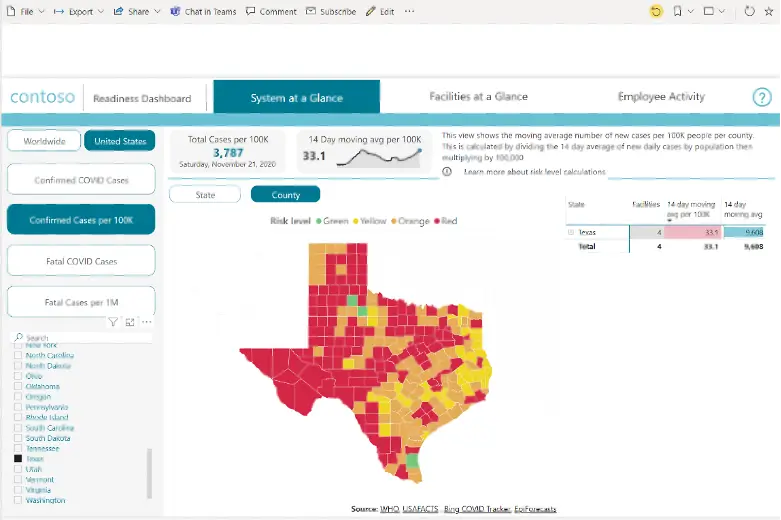
Task: Open focus mode for the state slicer
Action: click(x=130, y=322)
